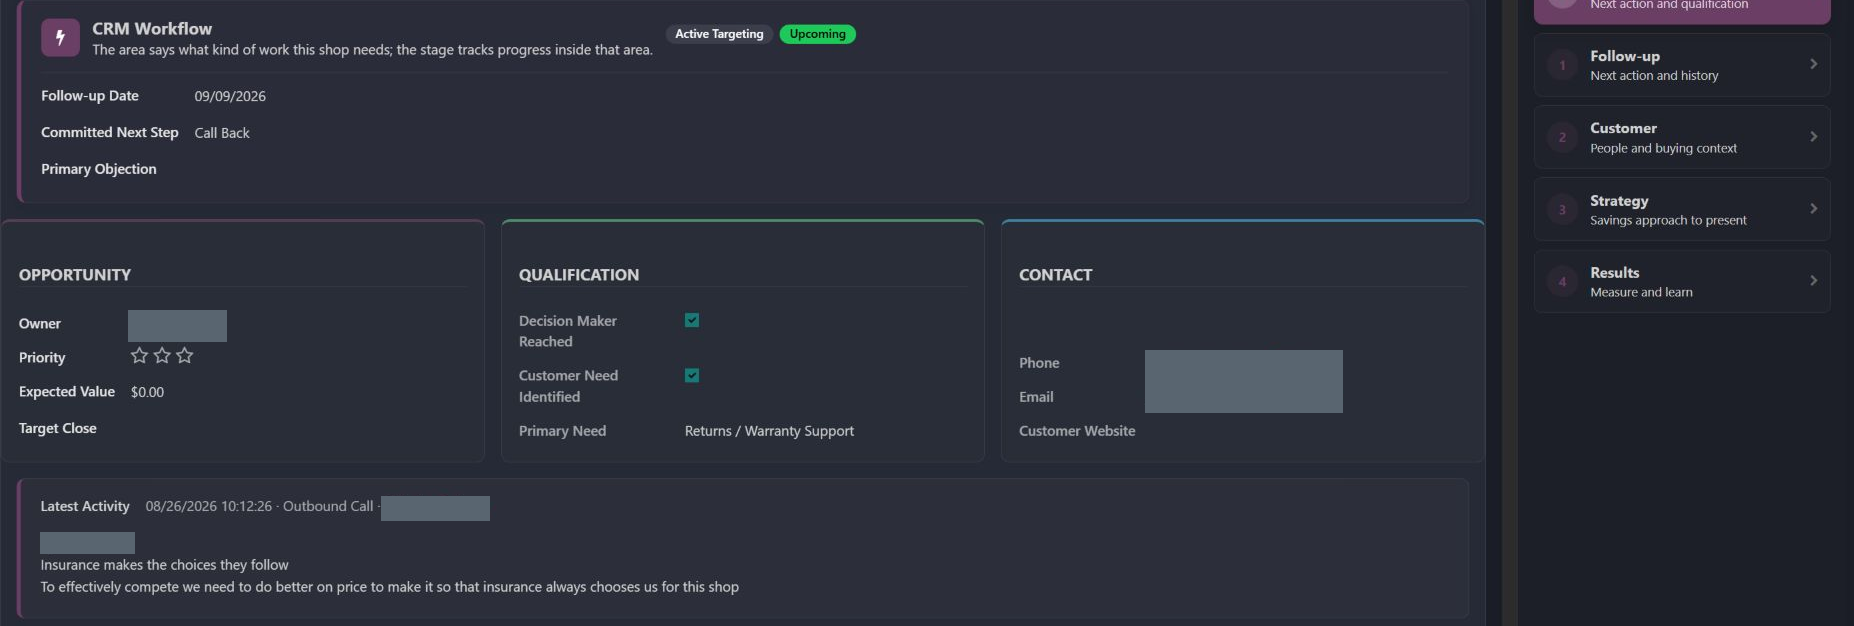The image size is (1854, 626).
Task: Expand the Results section chevron
Action: pos(1813,280)
